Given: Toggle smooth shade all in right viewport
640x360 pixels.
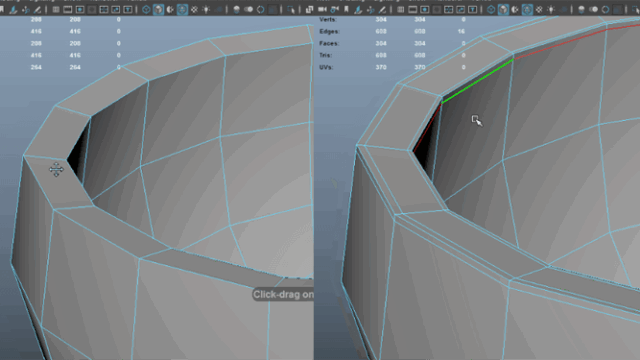Looking at the screenshot, I should [503, 9].
